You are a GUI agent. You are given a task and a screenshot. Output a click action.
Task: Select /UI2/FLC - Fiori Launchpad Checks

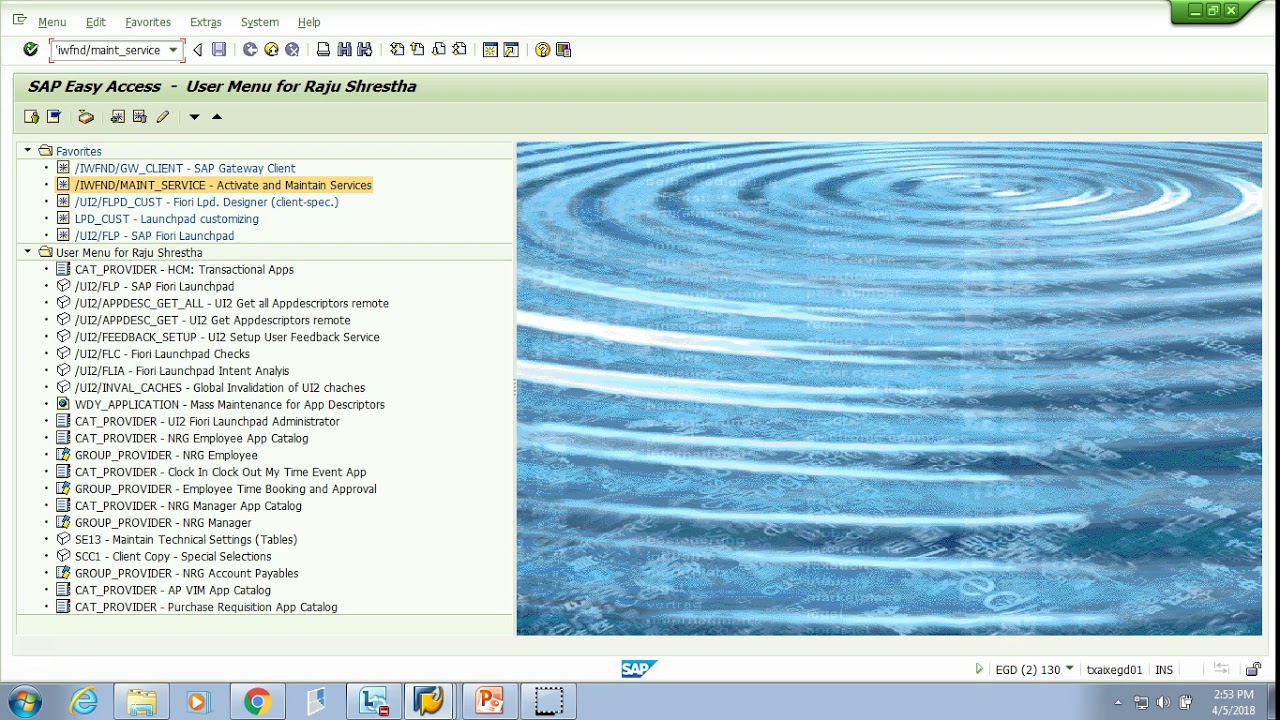162,354
